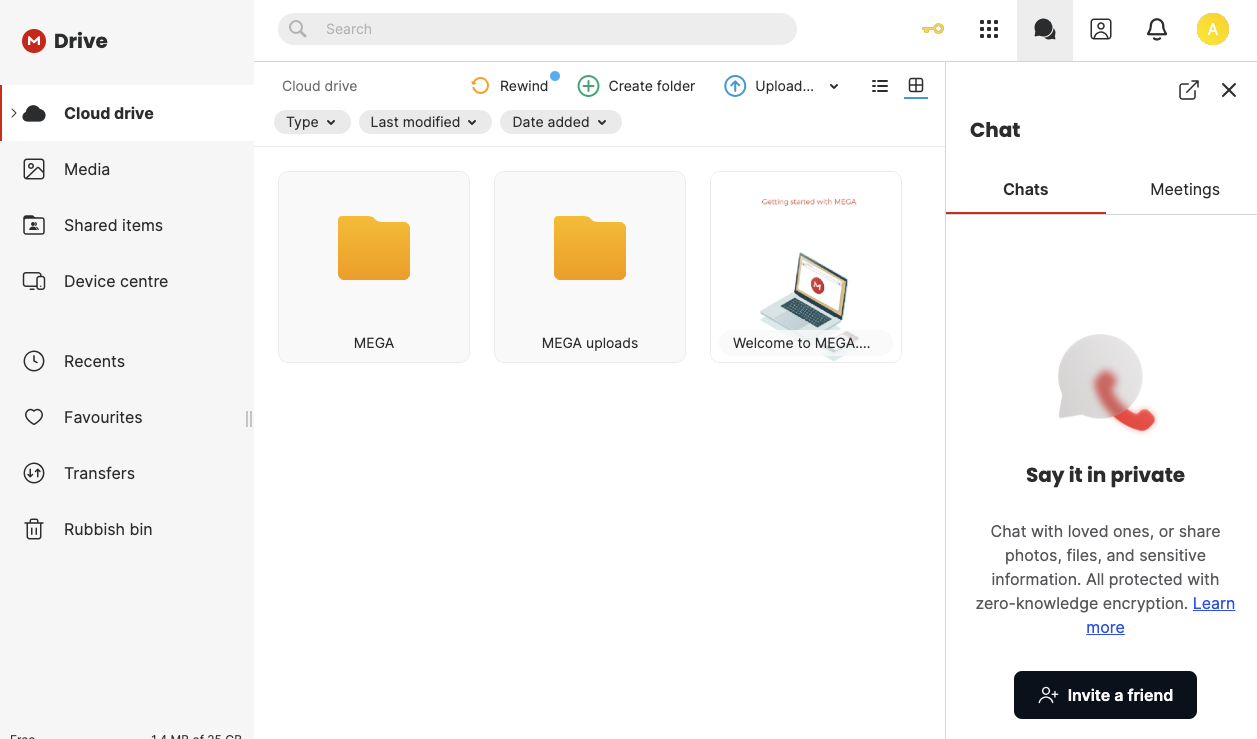Open the Contacts panel icon
Screen dimensions: 1257x739
1101,29
